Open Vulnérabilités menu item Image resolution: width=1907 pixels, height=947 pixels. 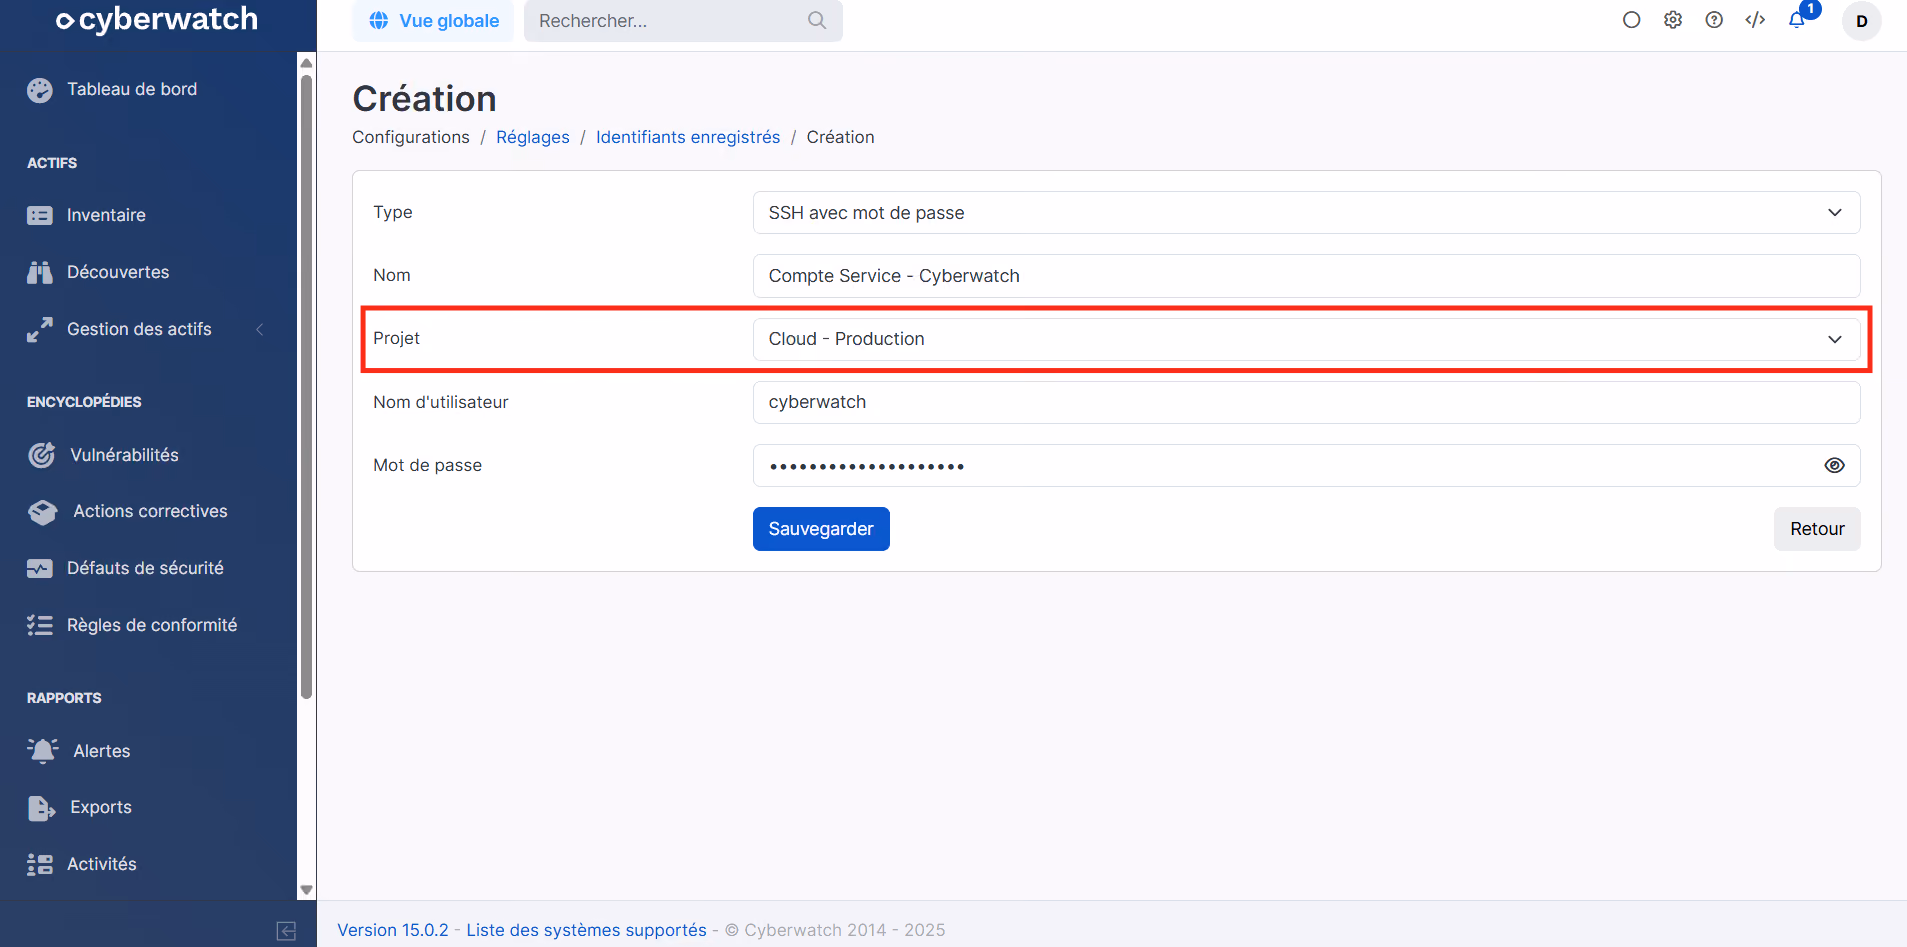(x=124, y=455)
